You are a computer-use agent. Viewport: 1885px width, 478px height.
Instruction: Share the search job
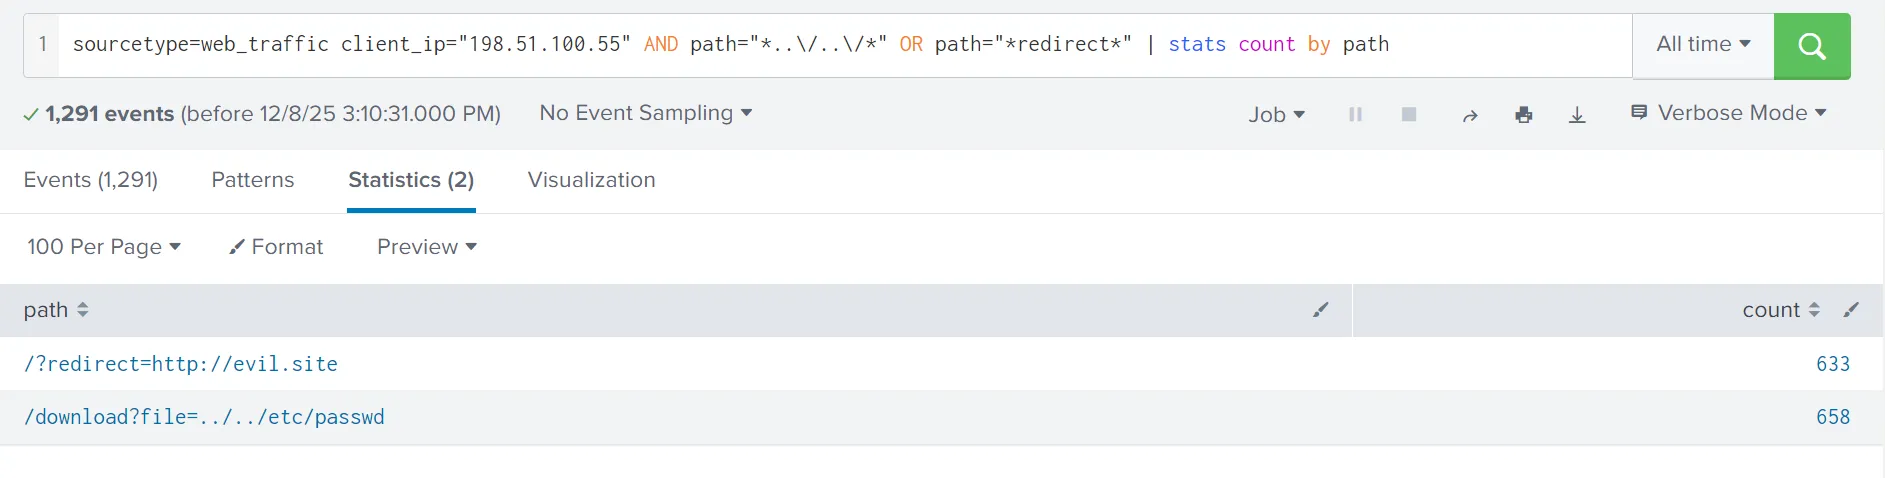point(1470,115)
